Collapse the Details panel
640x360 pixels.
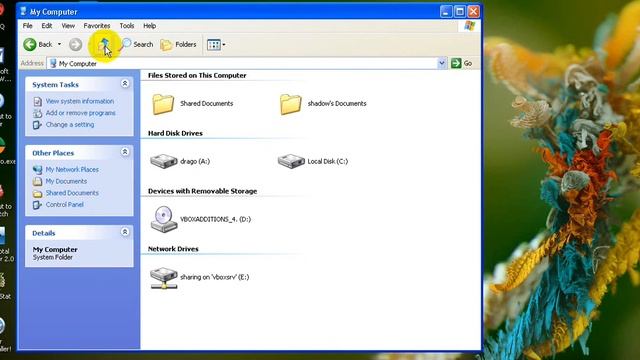125,232
